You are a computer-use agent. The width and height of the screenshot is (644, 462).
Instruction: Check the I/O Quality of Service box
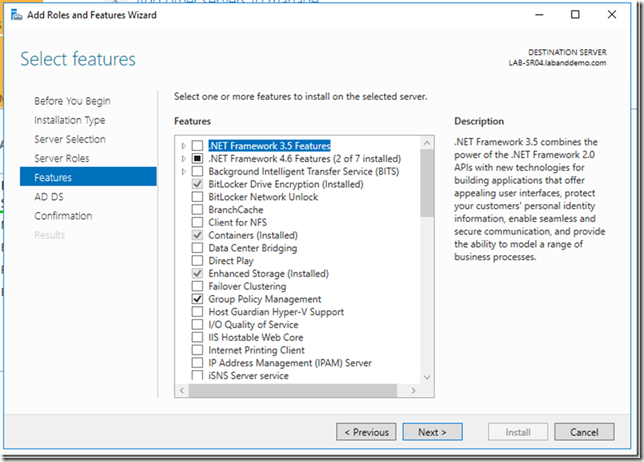click(198, 324)
